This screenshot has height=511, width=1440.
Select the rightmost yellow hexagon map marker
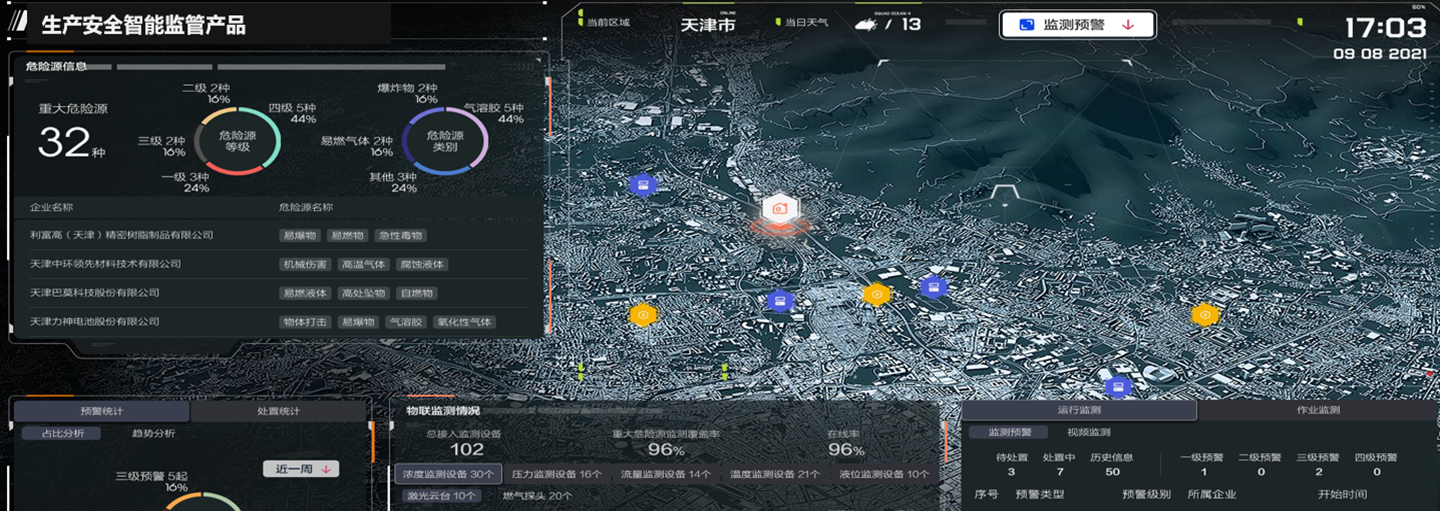[x=1205, y=315]
